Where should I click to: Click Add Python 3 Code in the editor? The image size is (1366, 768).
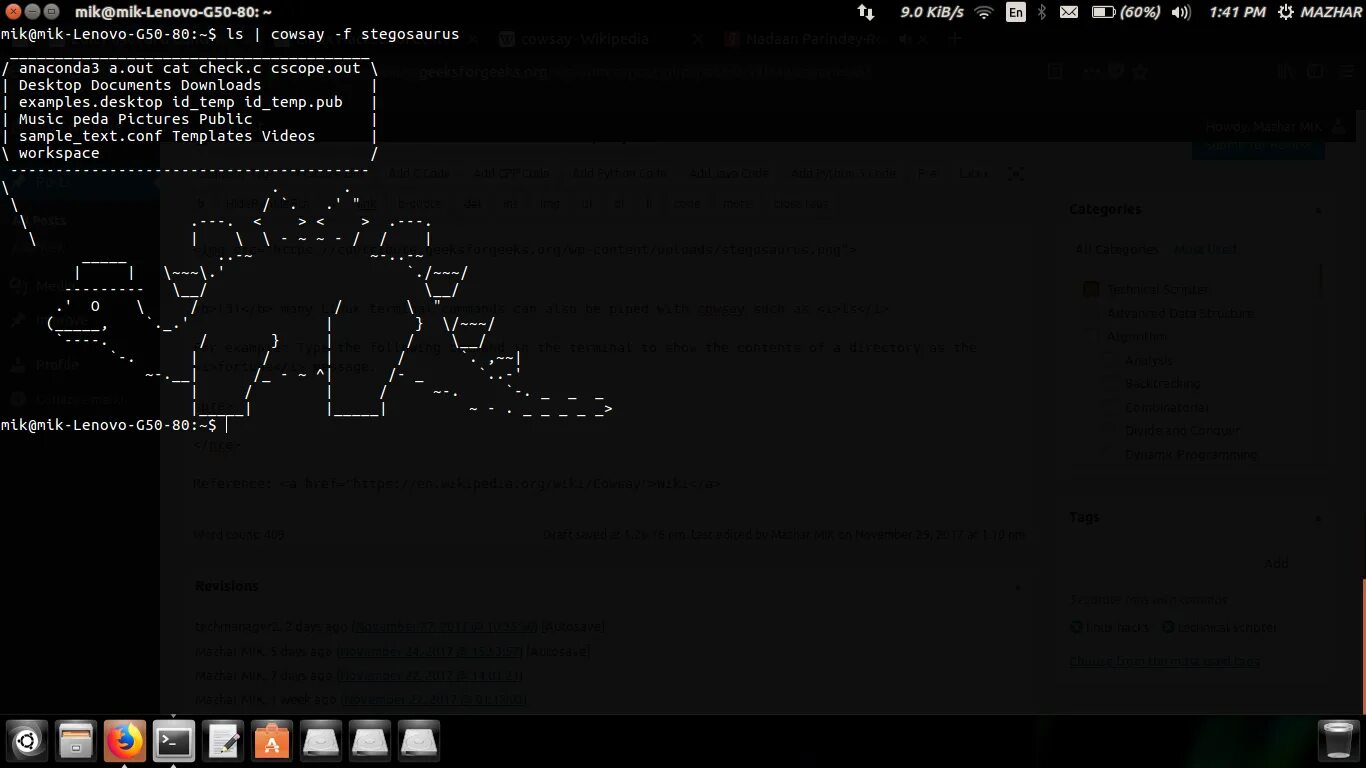click(843, 173)
